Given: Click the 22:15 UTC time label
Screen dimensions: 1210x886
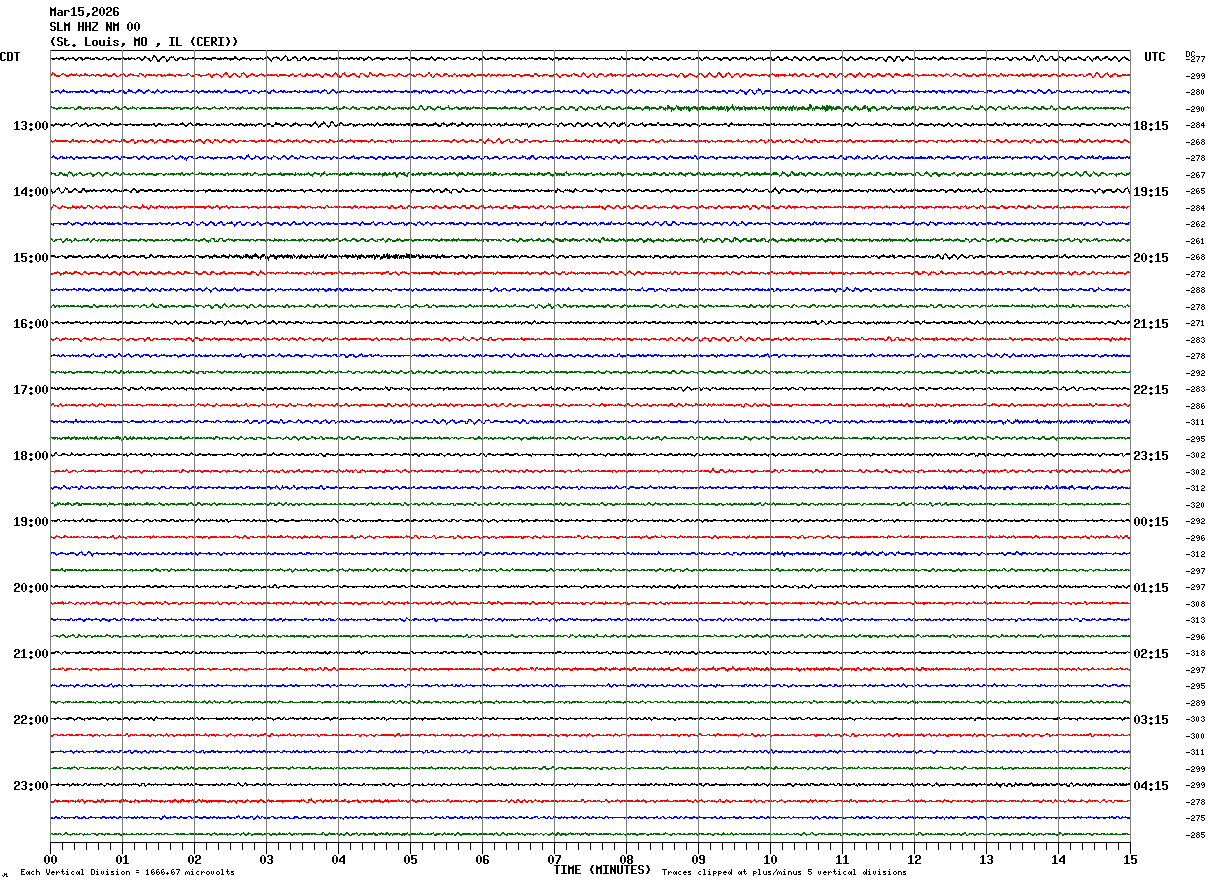Looking at the screenshot, I should (1150, 390).
